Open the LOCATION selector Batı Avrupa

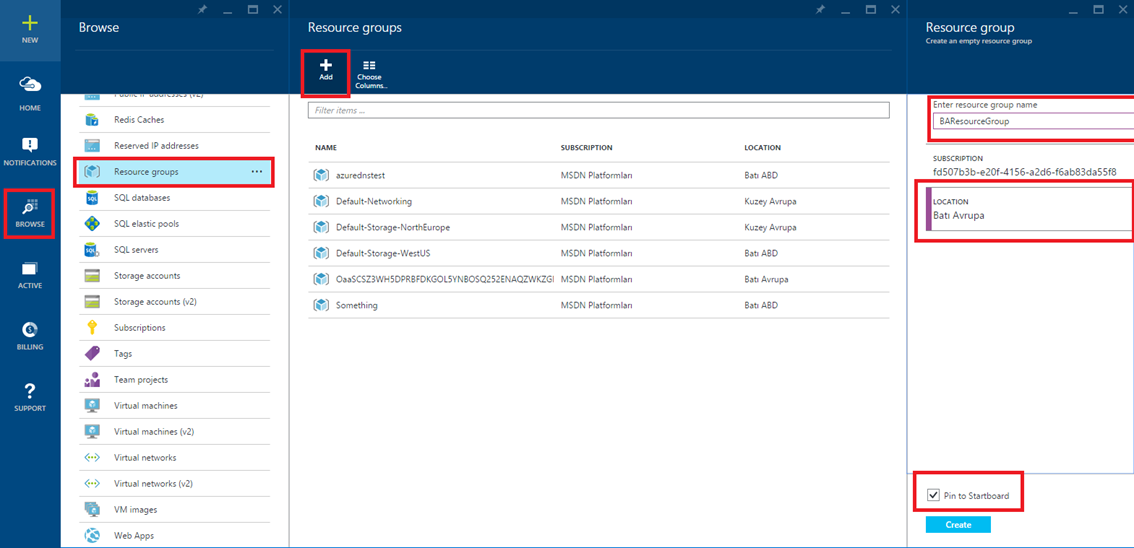pyautogui.click(x=1029, y=210)
